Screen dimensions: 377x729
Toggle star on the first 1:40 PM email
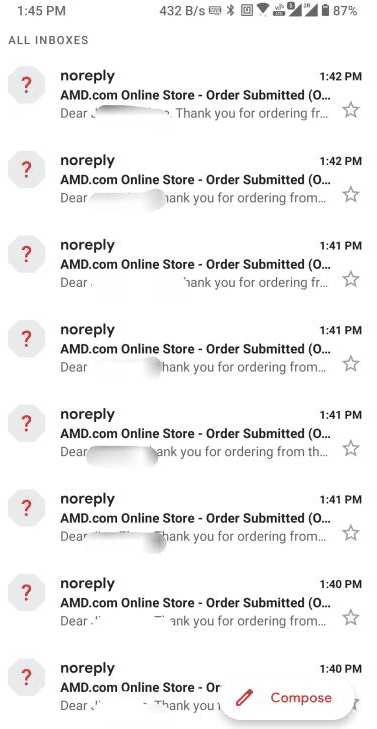pos(351,618)
